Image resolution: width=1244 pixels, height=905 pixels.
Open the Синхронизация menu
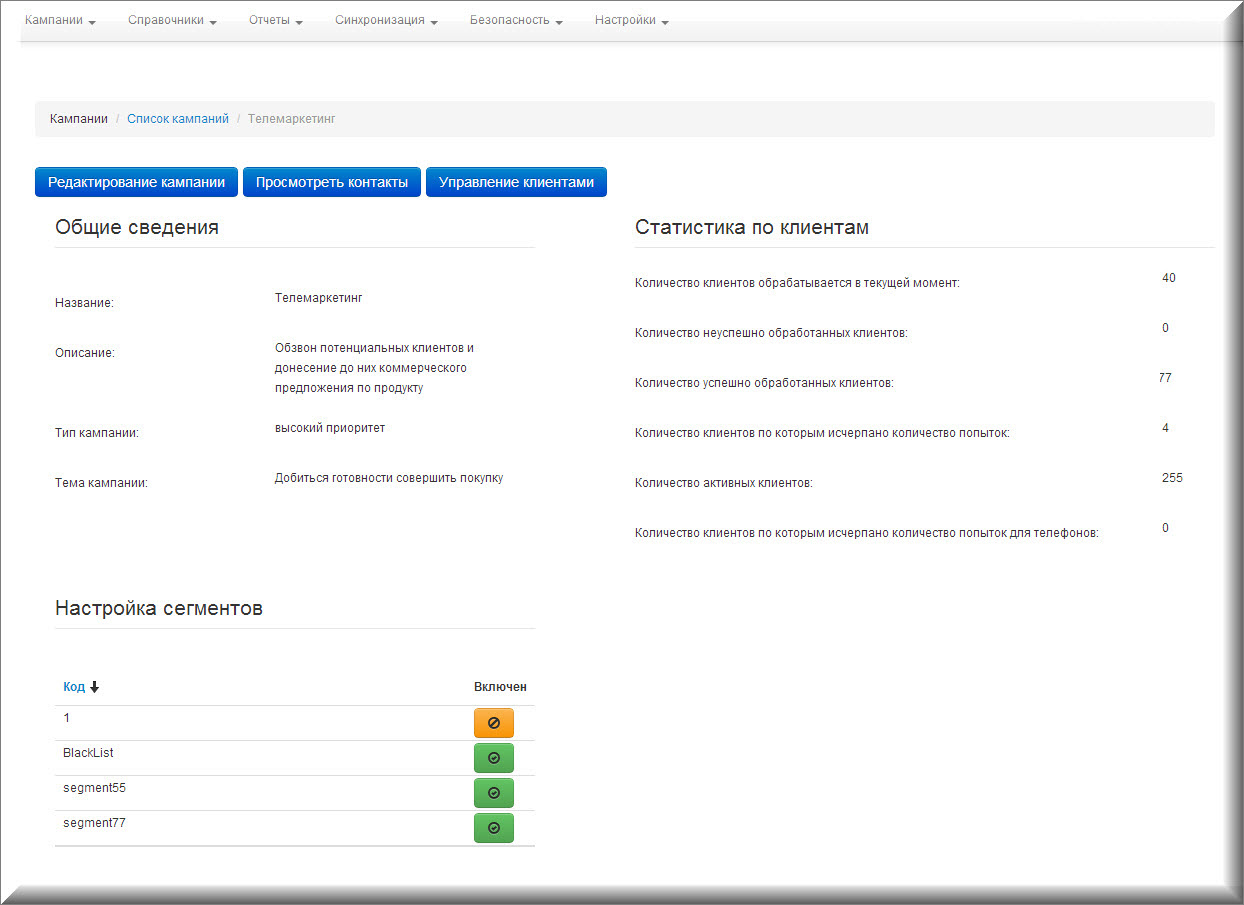386,20
